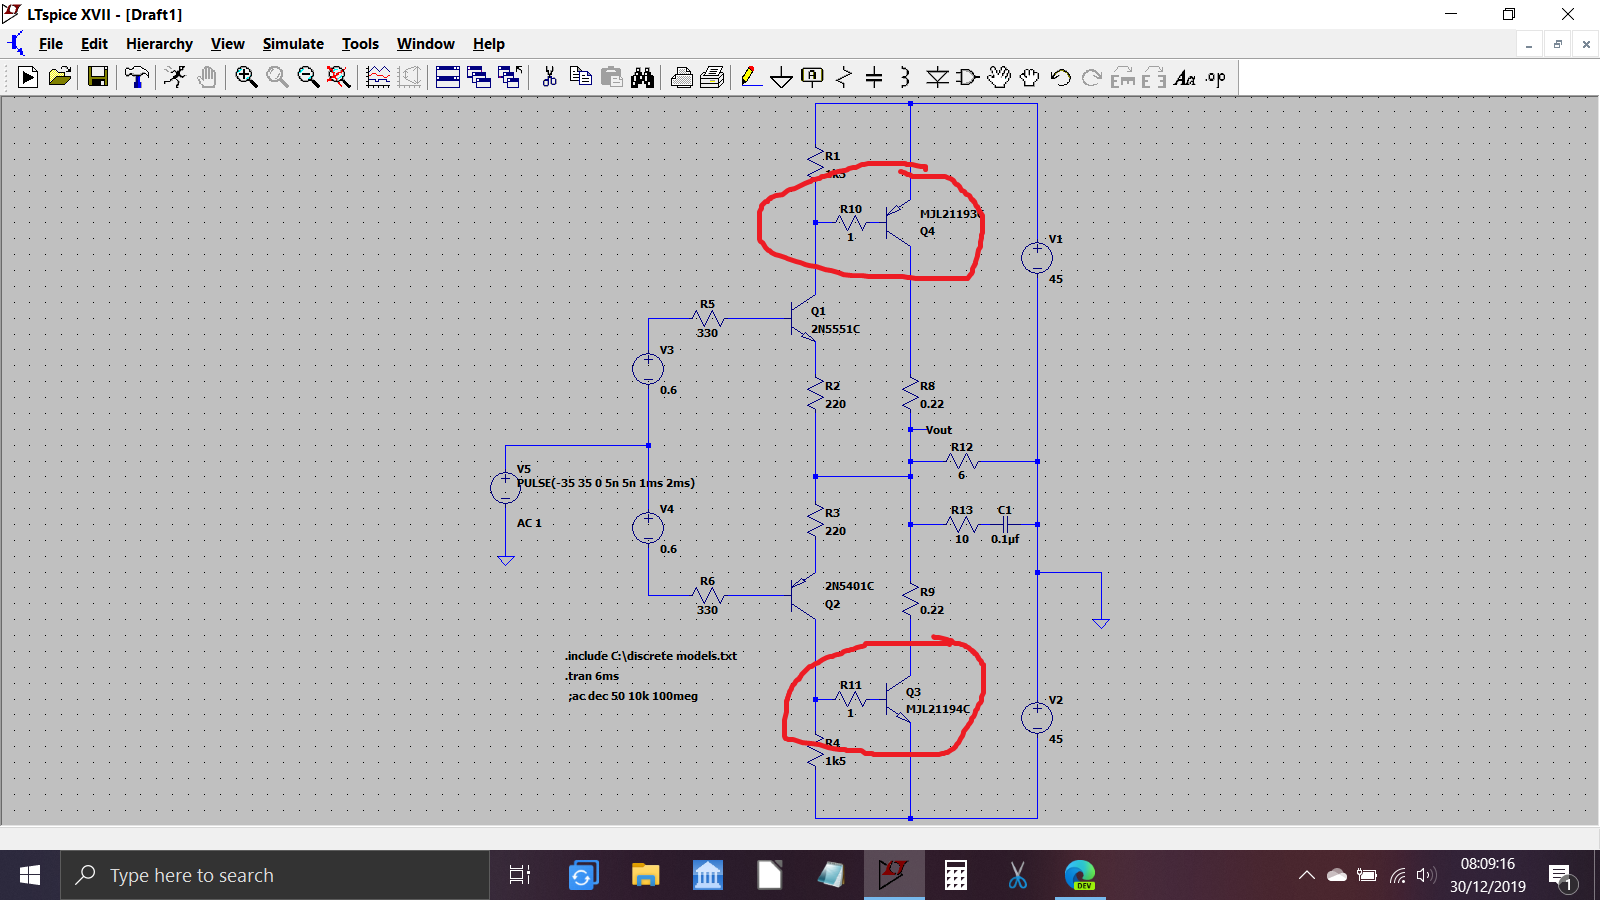Add a SPICE directive with the .op icon
This screenshot has height=900, width=1600.
(1216, 77)
